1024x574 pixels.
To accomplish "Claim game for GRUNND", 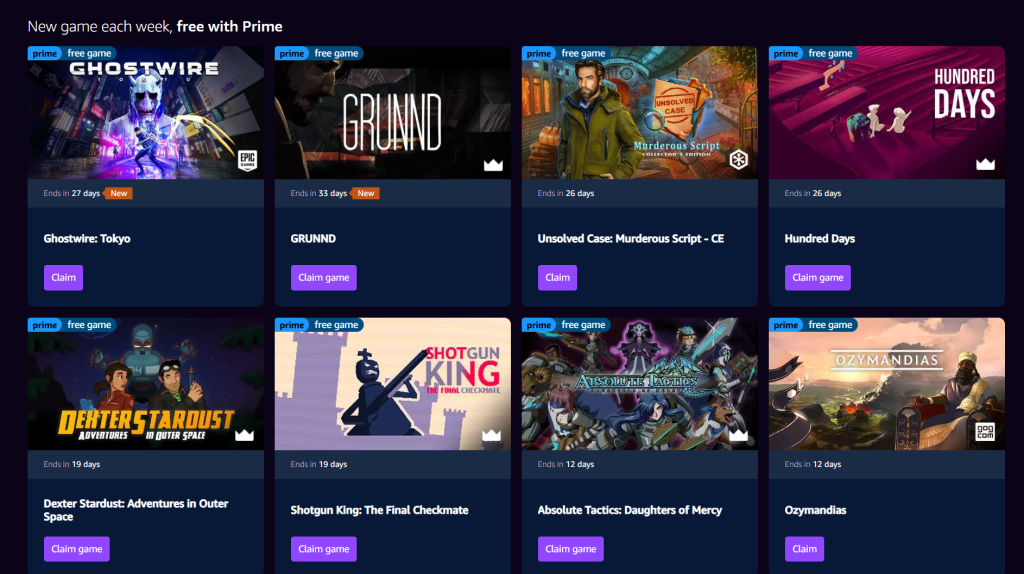I will (323, 278).
